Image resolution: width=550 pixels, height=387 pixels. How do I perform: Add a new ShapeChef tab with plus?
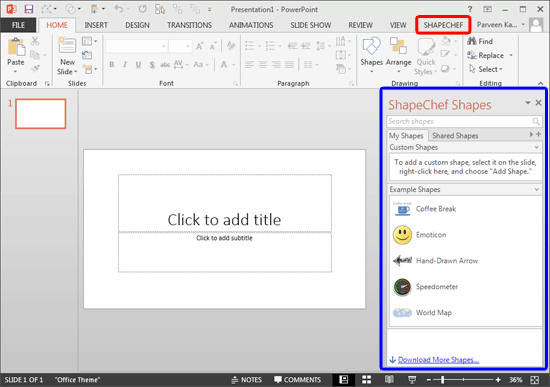(538, 134)
